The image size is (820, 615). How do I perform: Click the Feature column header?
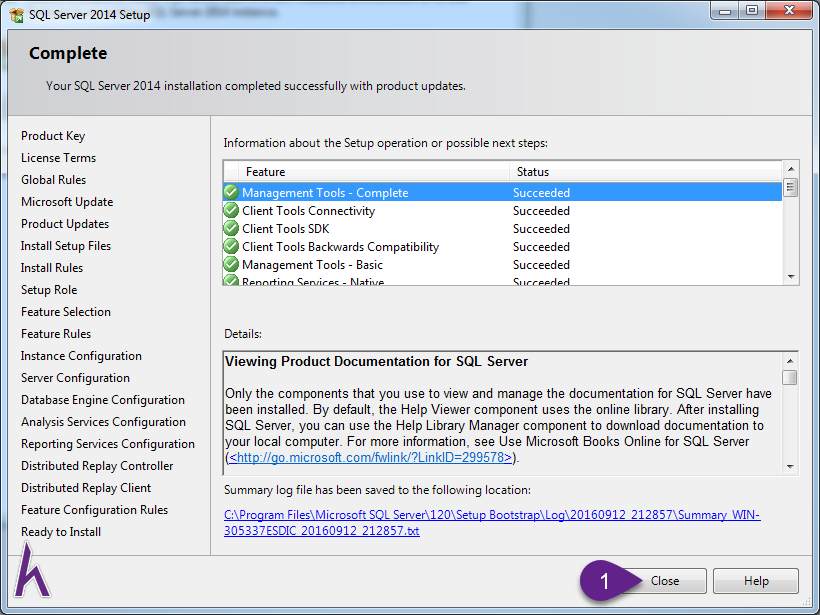click(x=373, y=172)
